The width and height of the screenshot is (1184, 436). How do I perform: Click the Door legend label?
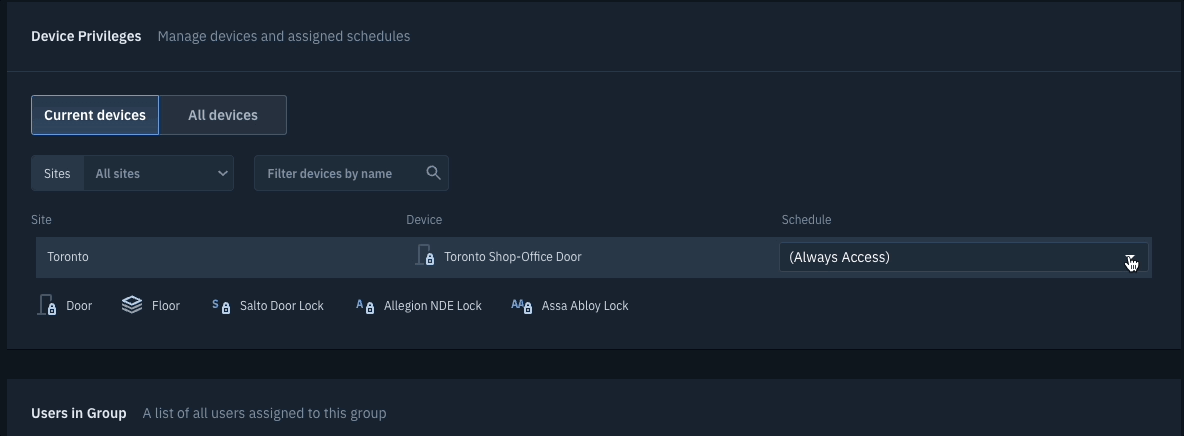[x=79, y=306]
